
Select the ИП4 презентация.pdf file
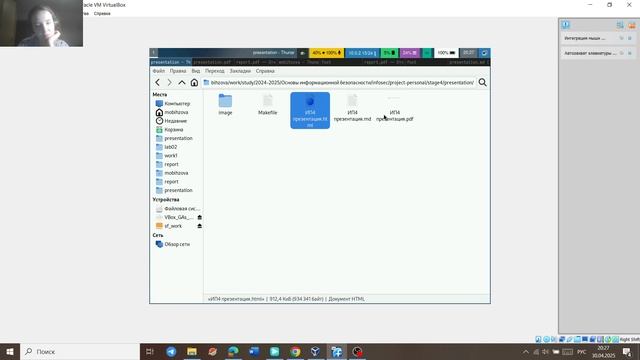[395, 108]
